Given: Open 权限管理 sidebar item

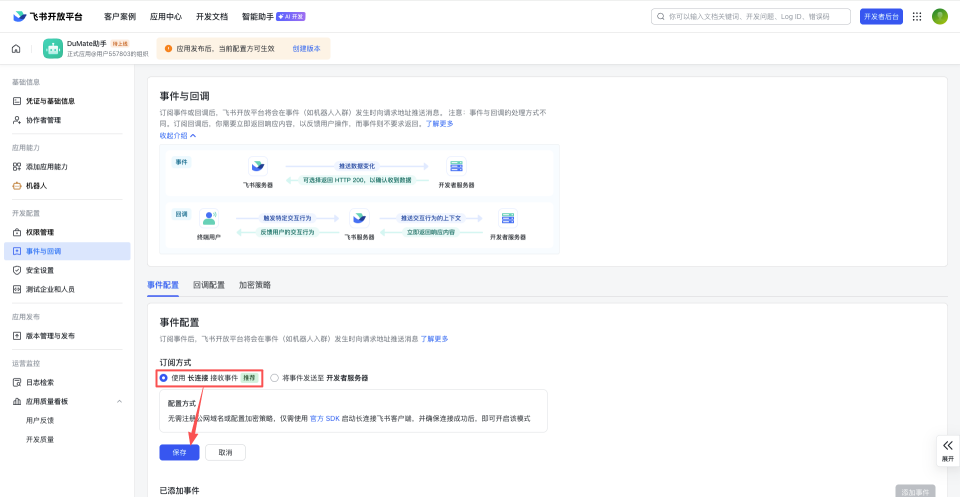Looking at the screenshot, I should coord(40,232).
